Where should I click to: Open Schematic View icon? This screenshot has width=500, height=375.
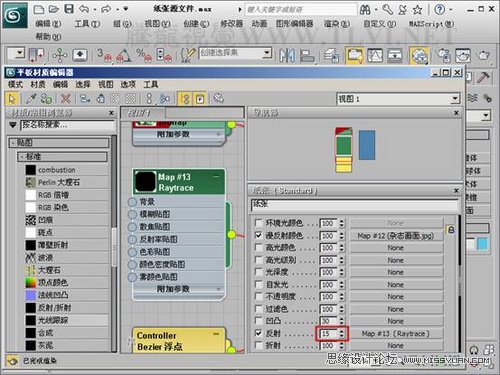pos(395,55)
